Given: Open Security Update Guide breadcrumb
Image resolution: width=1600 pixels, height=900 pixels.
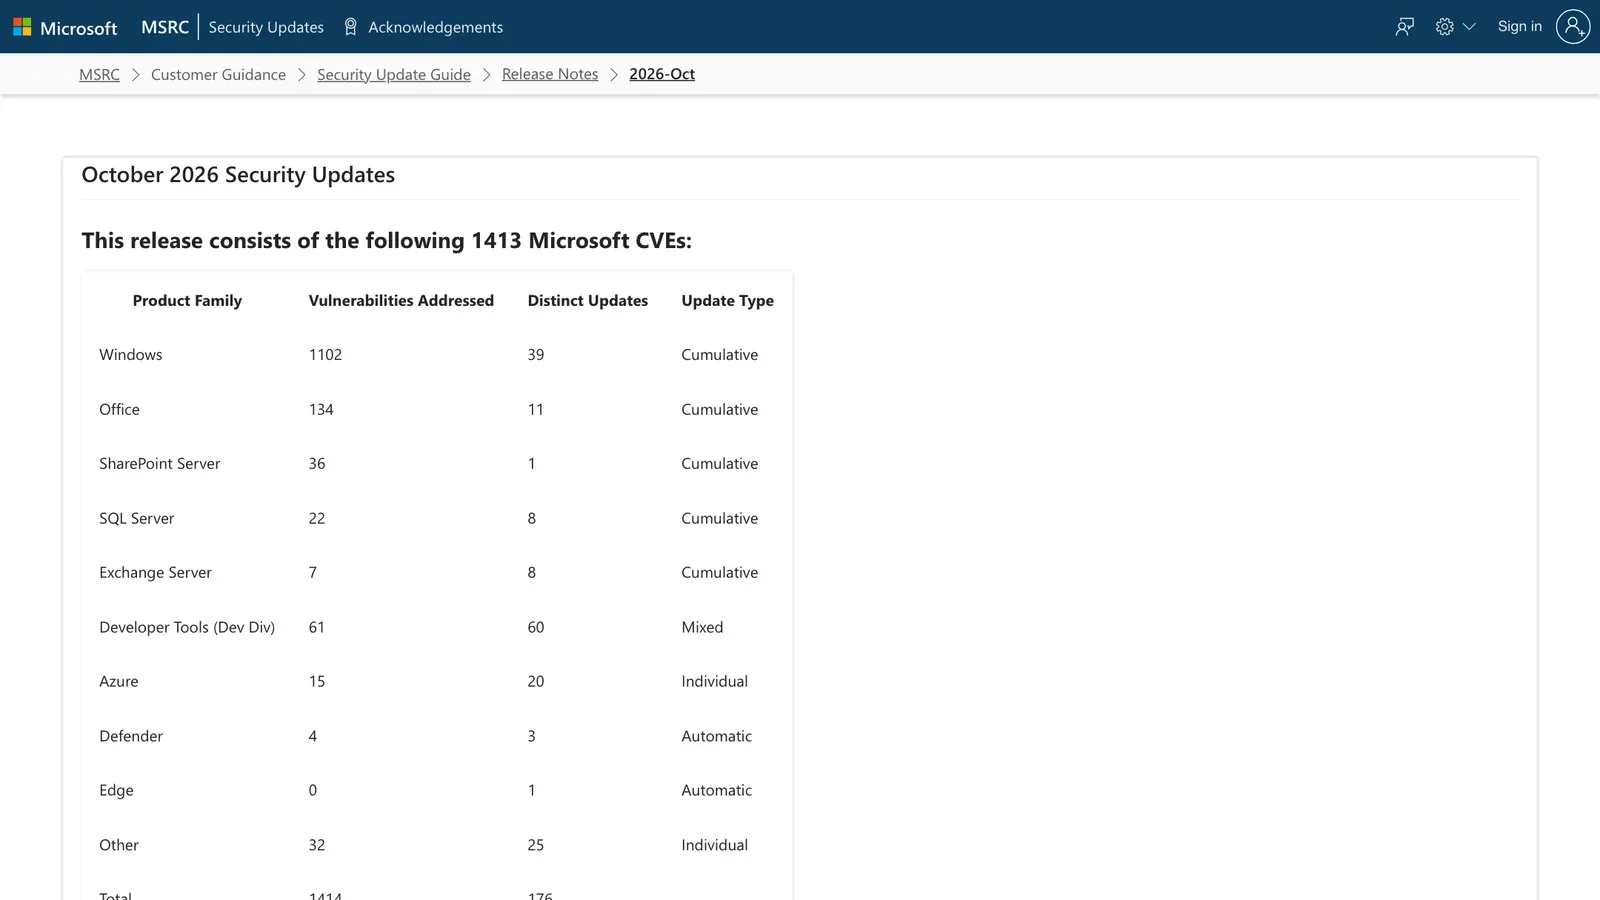Looking at the screenshot, I should pos(394,75).
